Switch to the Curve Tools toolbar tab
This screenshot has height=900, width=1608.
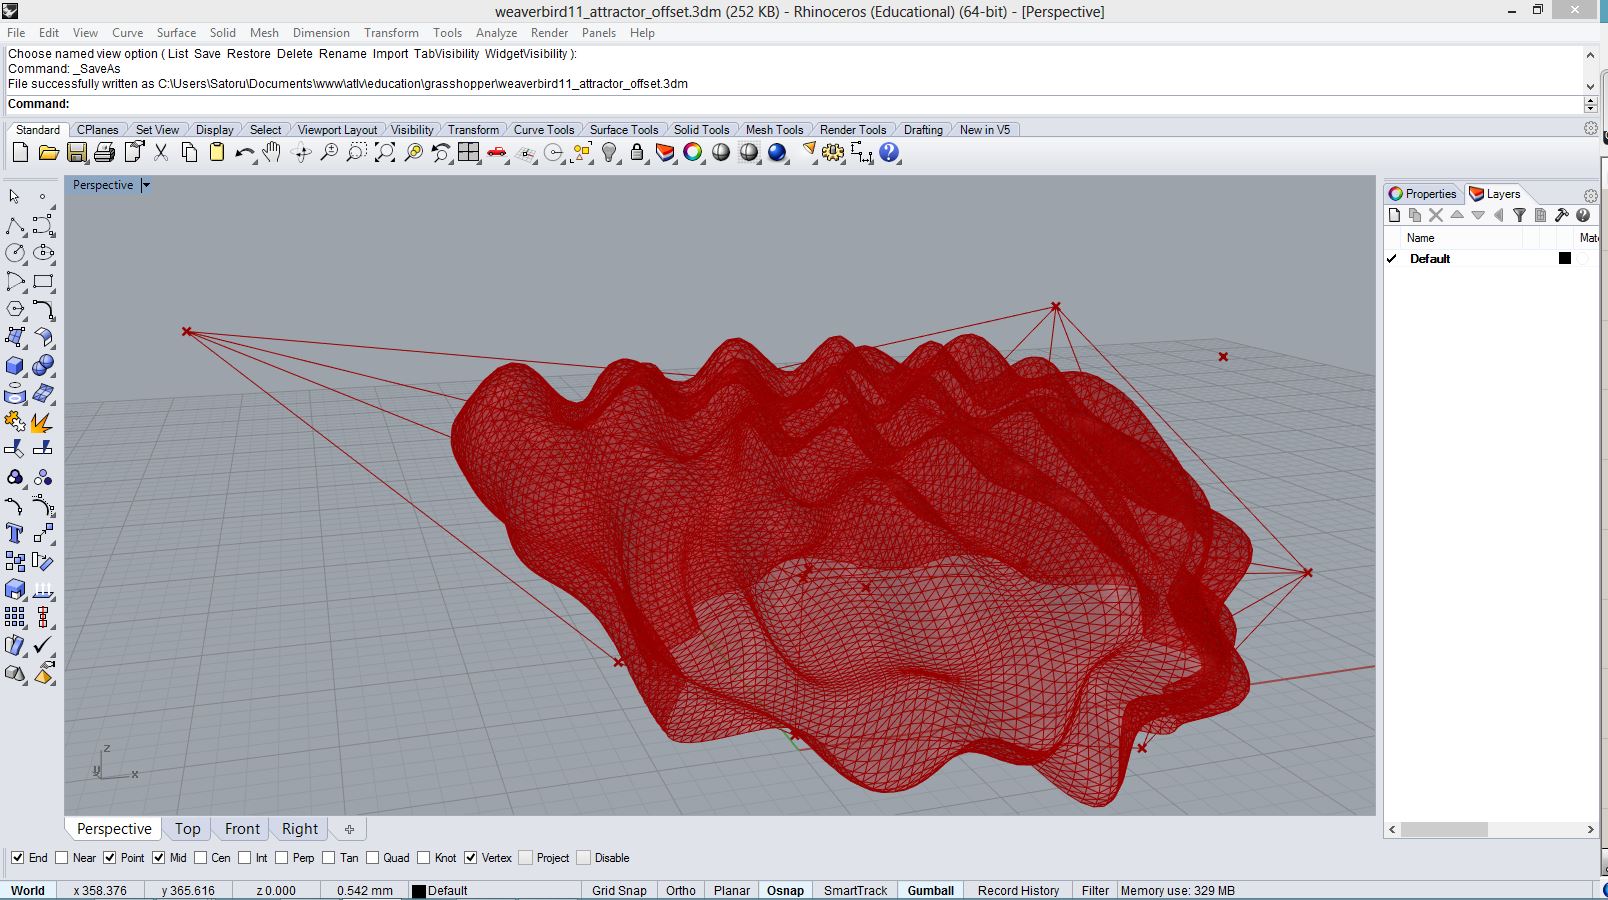(543, 130)
